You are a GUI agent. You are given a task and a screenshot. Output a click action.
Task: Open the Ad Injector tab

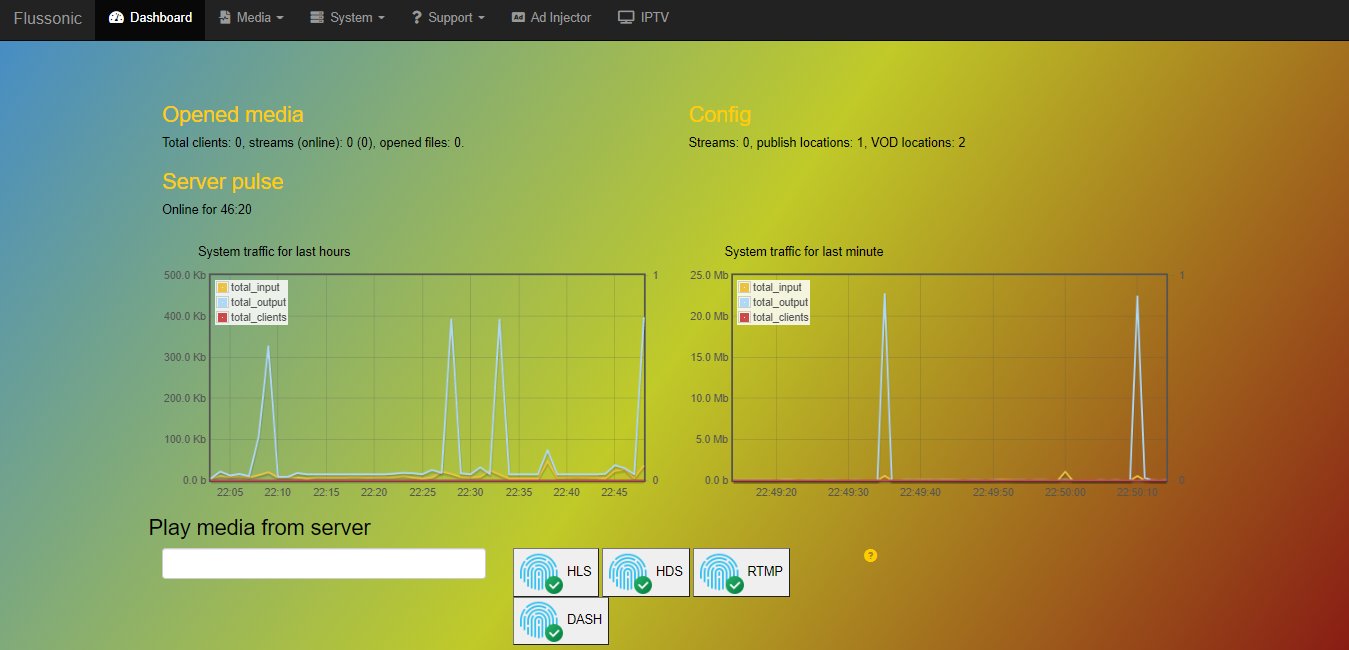pos(551,18)
